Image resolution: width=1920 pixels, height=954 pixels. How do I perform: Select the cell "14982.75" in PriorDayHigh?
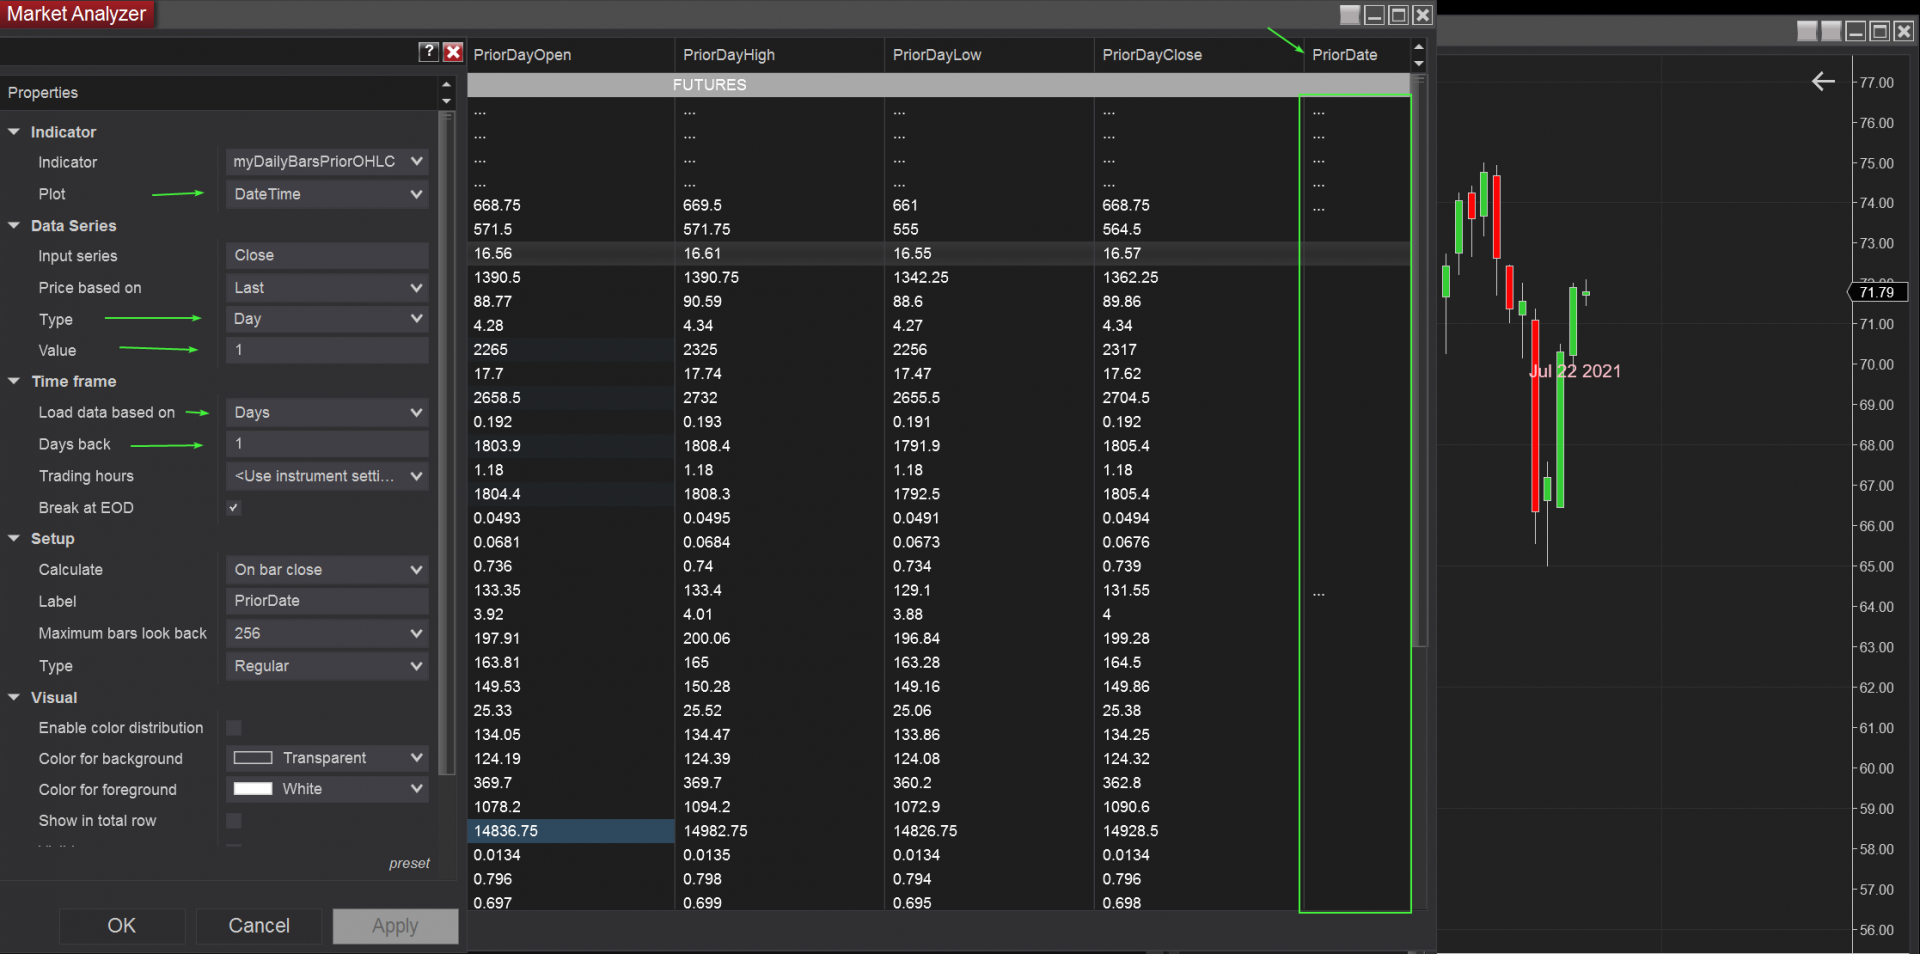coord(780,831)
